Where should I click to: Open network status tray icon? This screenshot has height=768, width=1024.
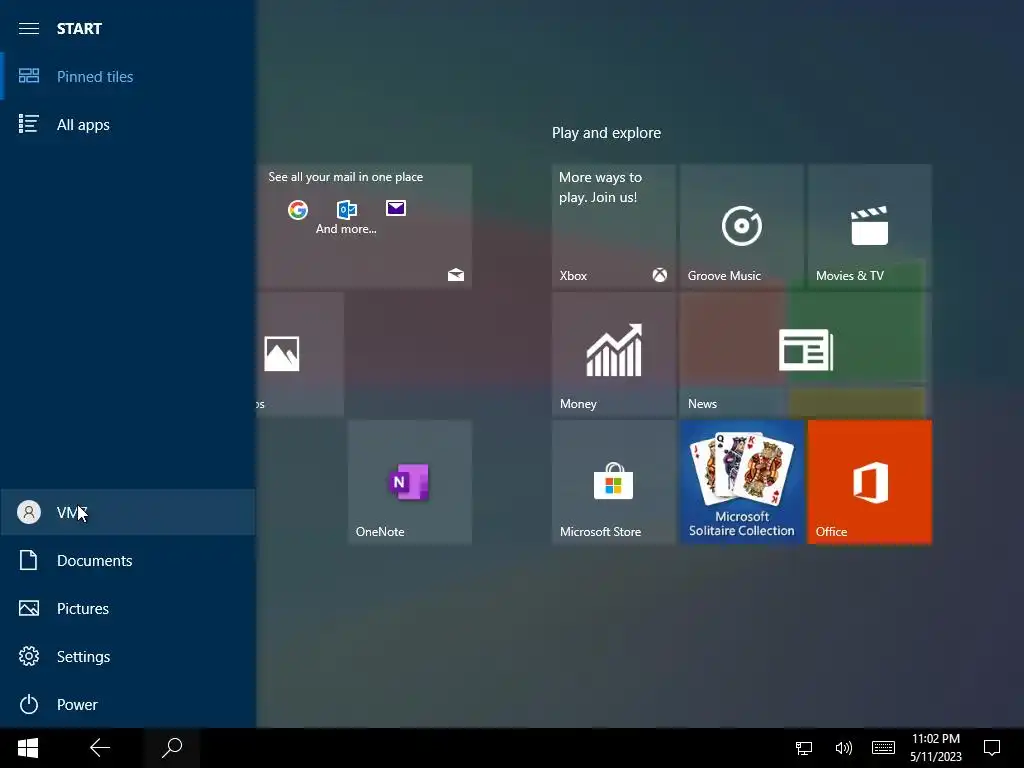tap(804, 748)
